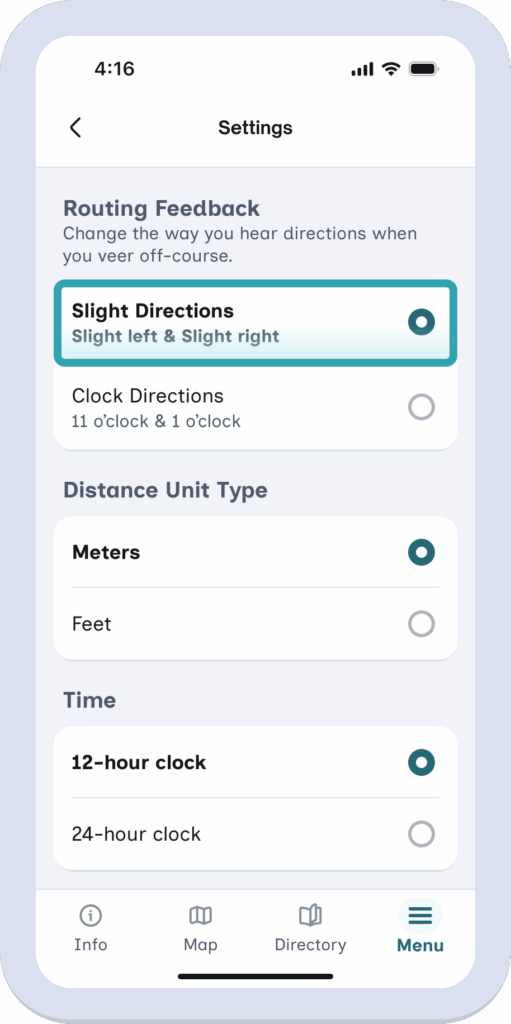
Task: Switch to the Directory tab label
Action: tap(310, 945)
